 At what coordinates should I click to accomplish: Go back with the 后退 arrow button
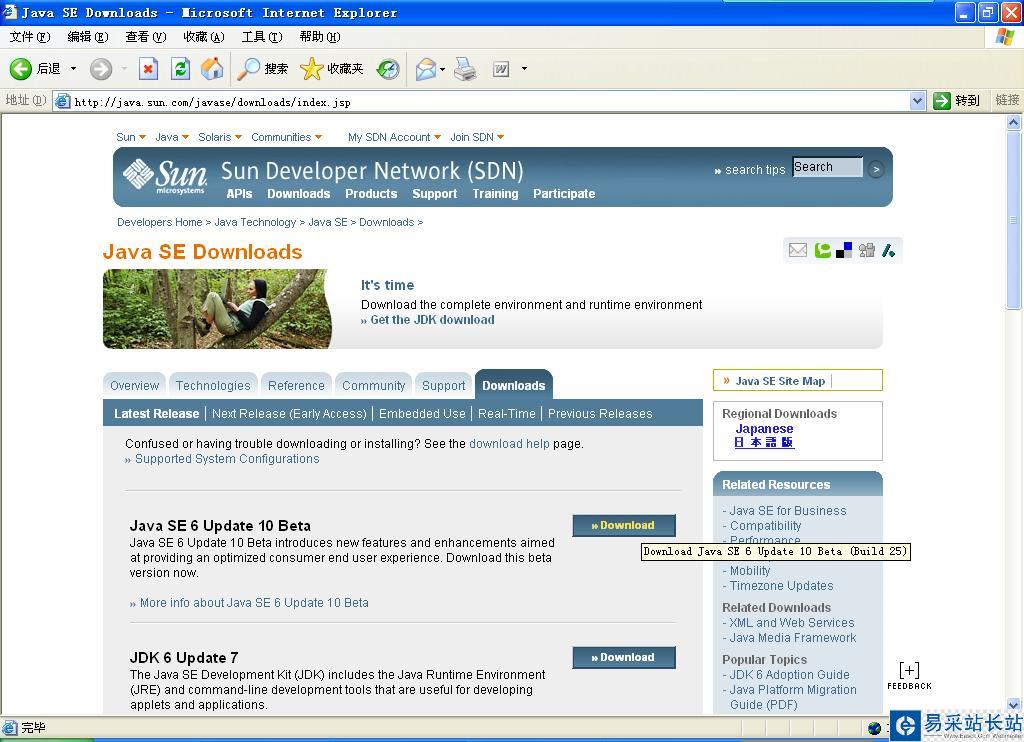tap(35, 69)
